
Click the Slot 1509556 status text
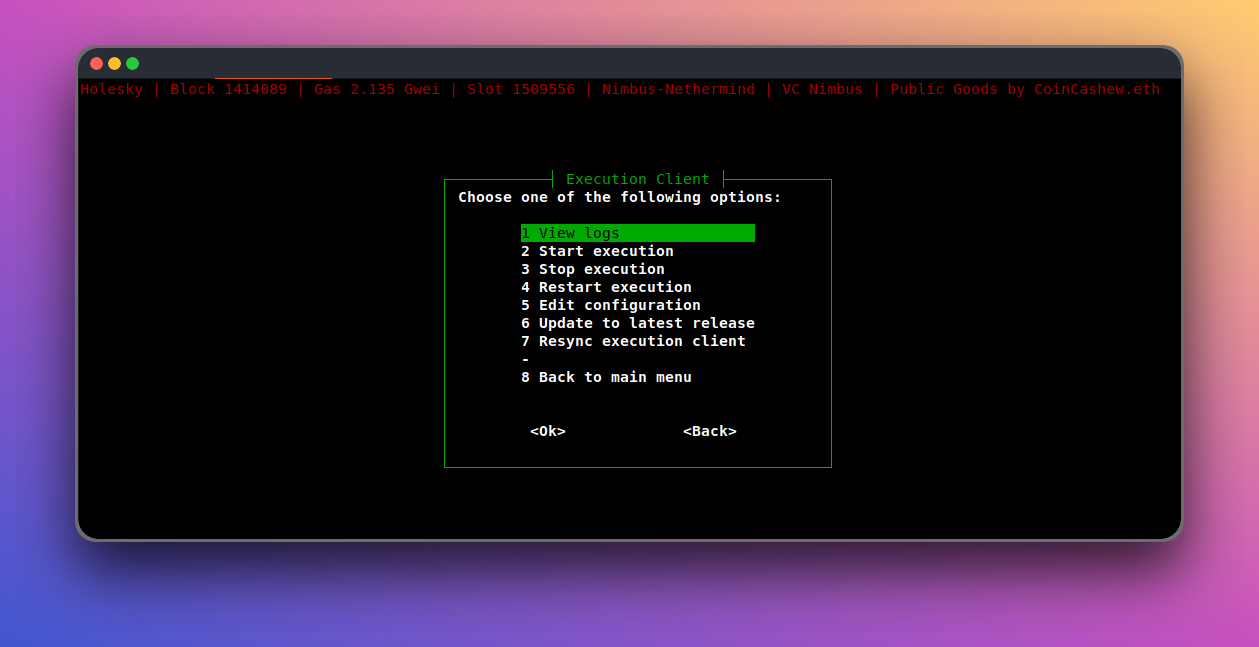pos(521,89)
